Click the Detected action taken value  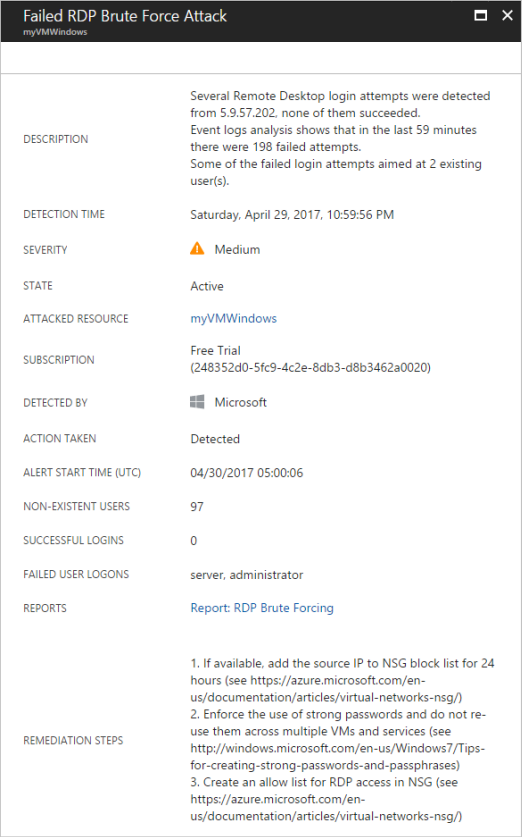(215, 439)
